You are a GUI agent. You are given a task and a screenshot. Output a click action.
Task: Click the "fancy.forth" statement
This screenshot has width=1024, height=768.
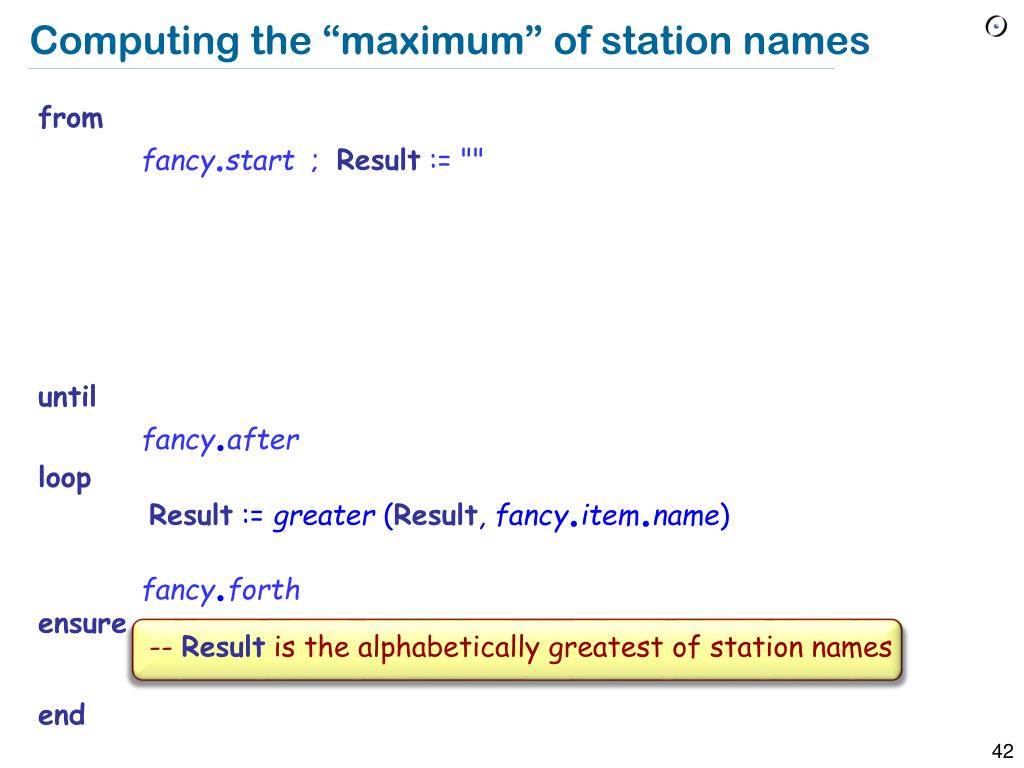[221, 590]
